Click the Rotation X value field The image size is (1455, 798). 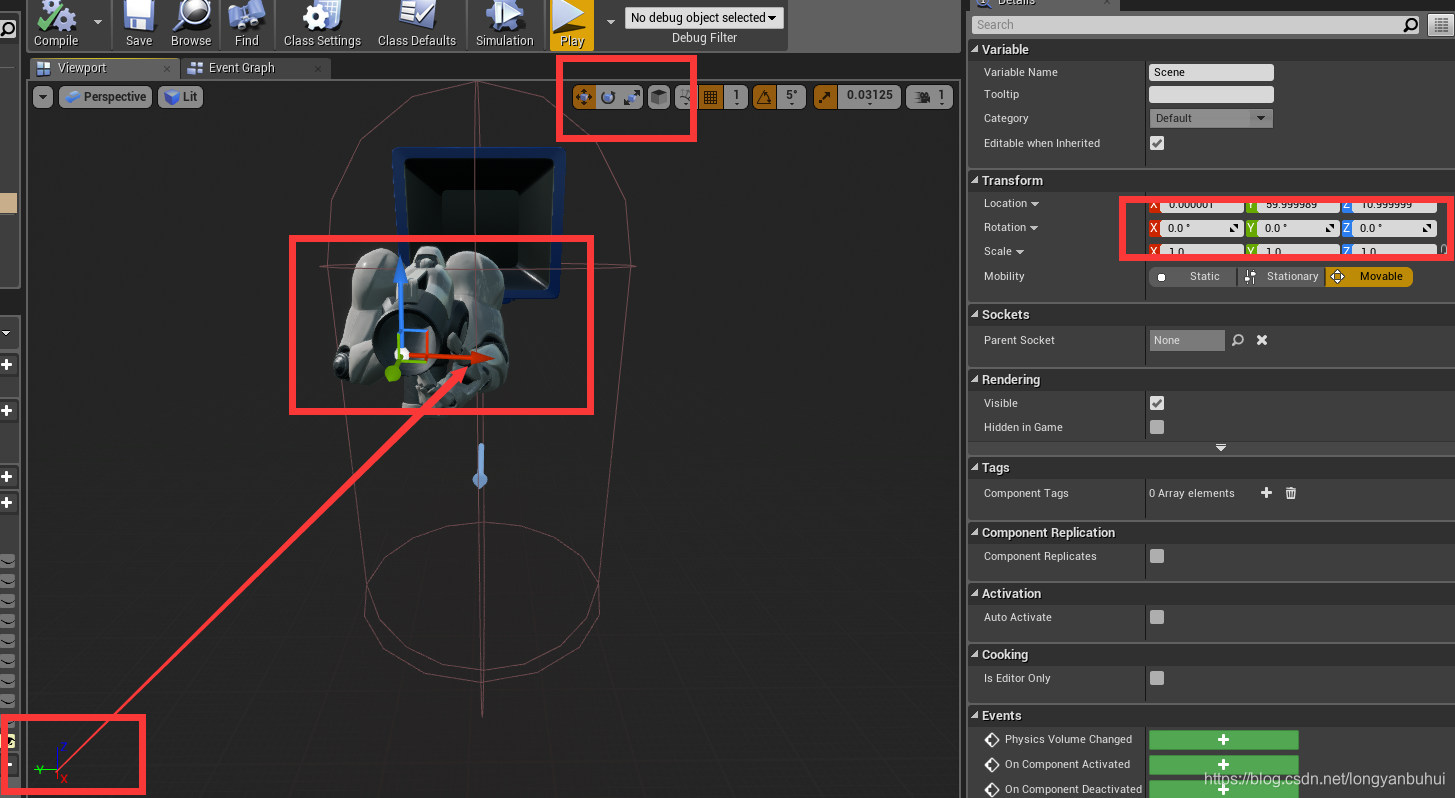pyautogui.click(x=1201, y=228)
